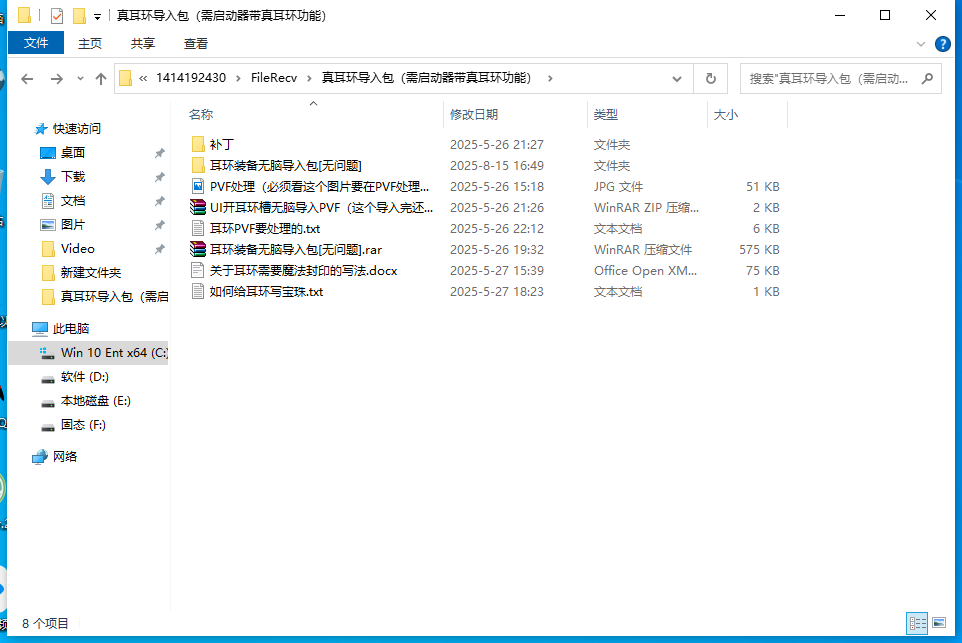This screenshot has width=962, height=643.
Task: Click the blue Help question mark button
Action: tap(944, 43)
